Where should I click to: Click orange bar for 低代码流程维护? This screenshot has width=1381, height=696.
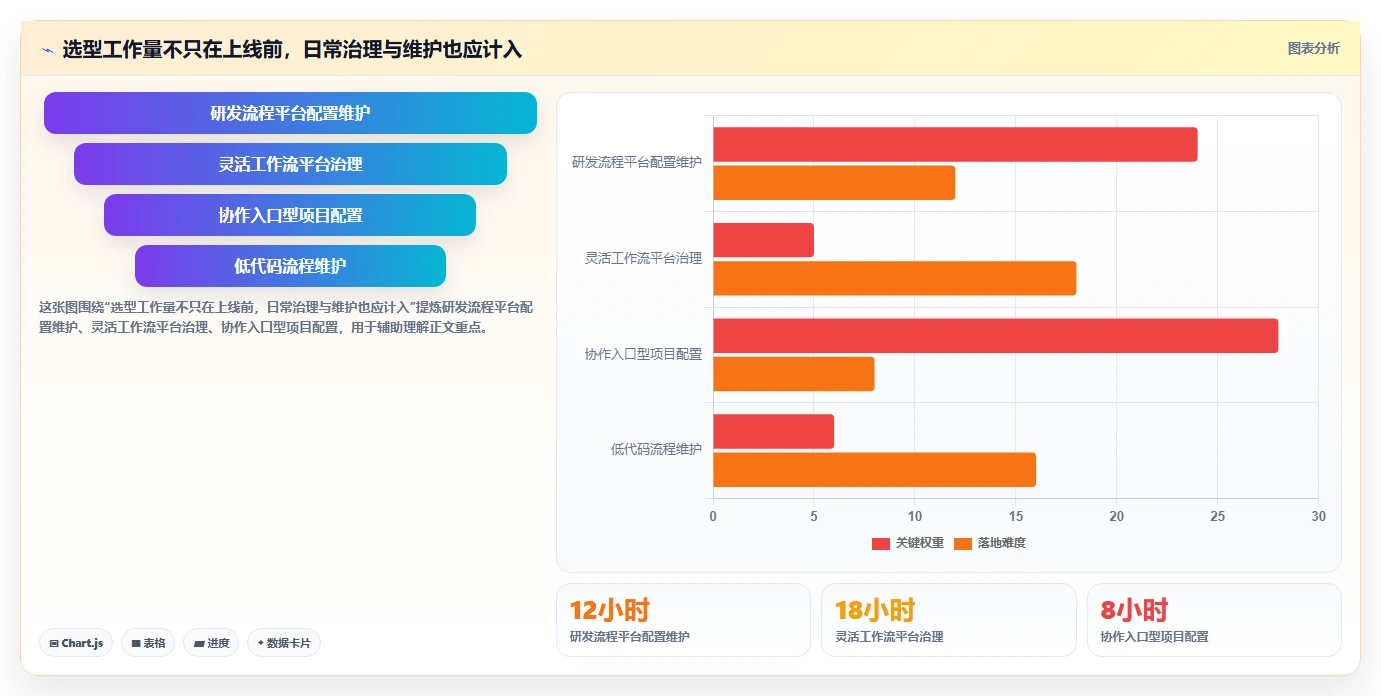click(x=874, y=470)
